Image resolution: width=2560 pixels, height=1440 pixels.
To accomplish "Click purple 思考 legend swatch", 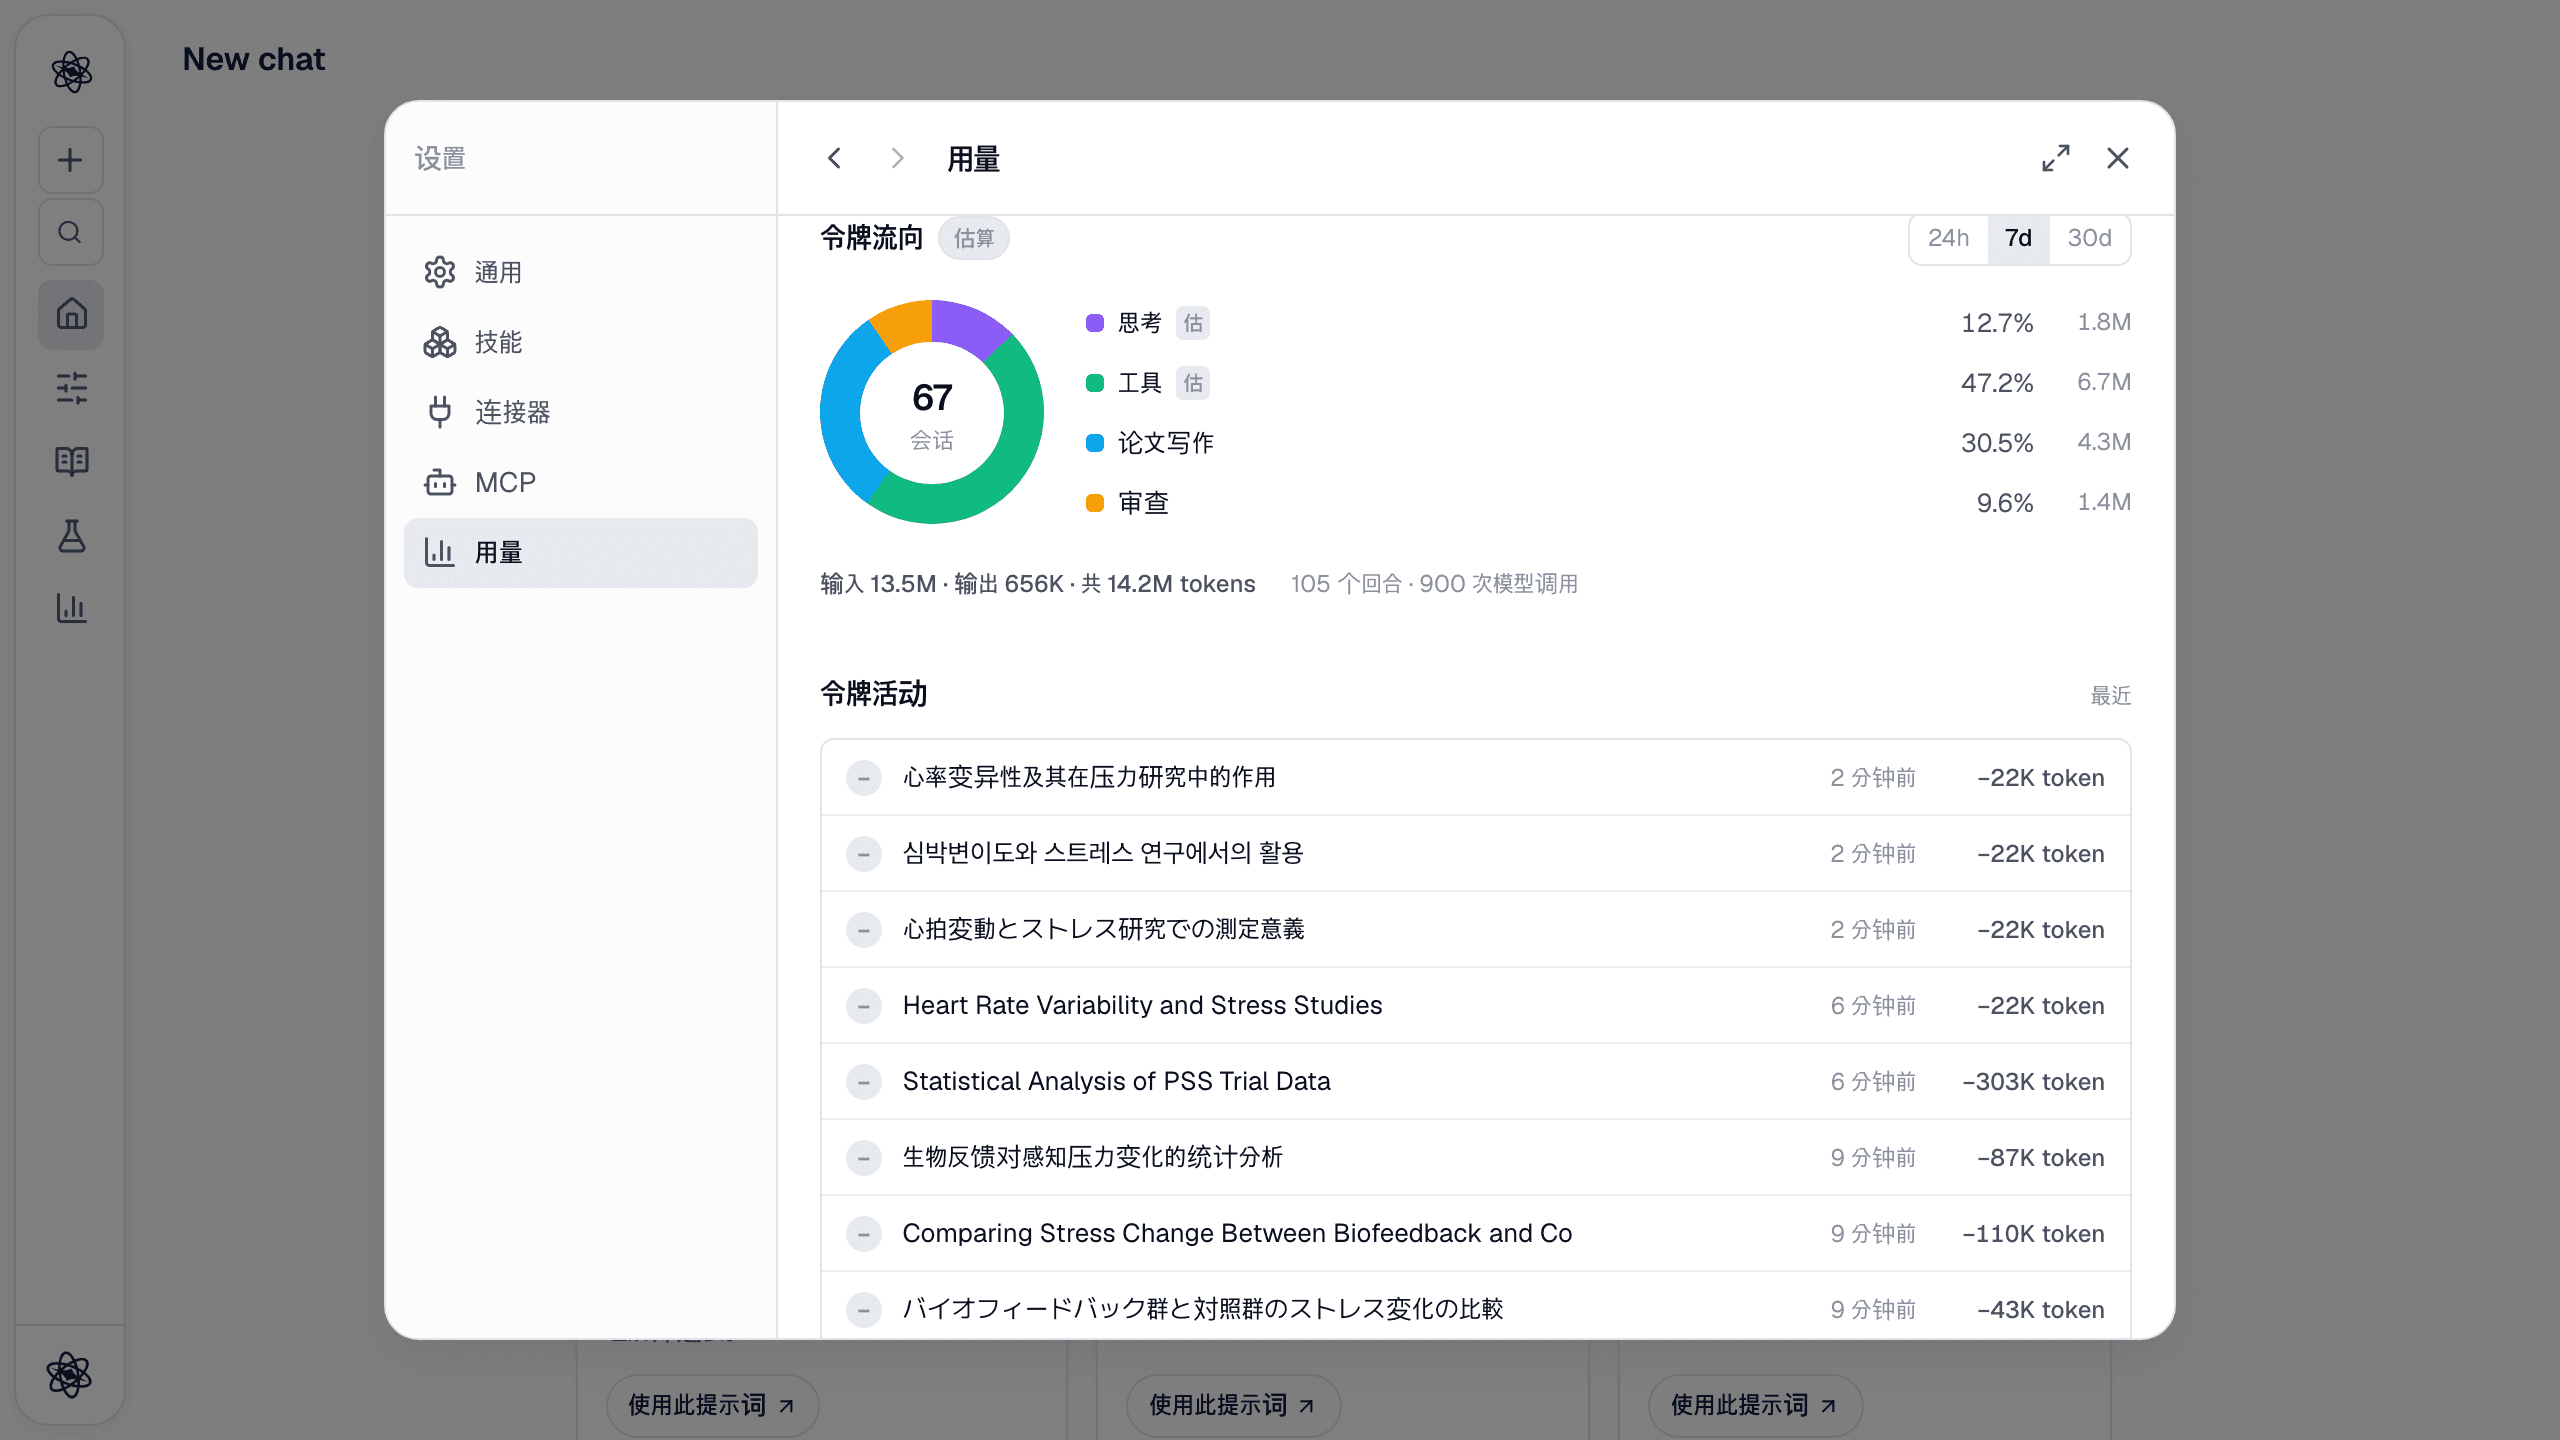I will click(1095, 323).
